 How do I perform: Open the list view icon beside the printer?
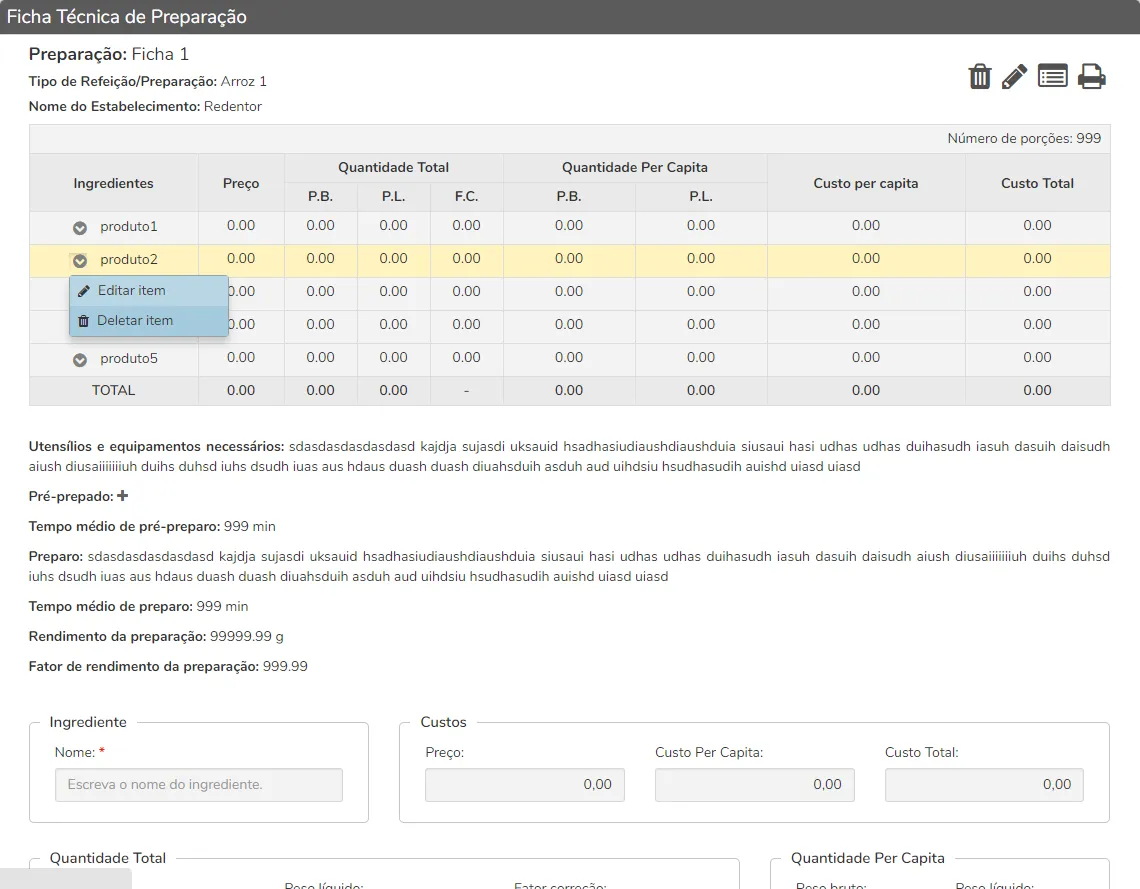tap(1052, 76)
